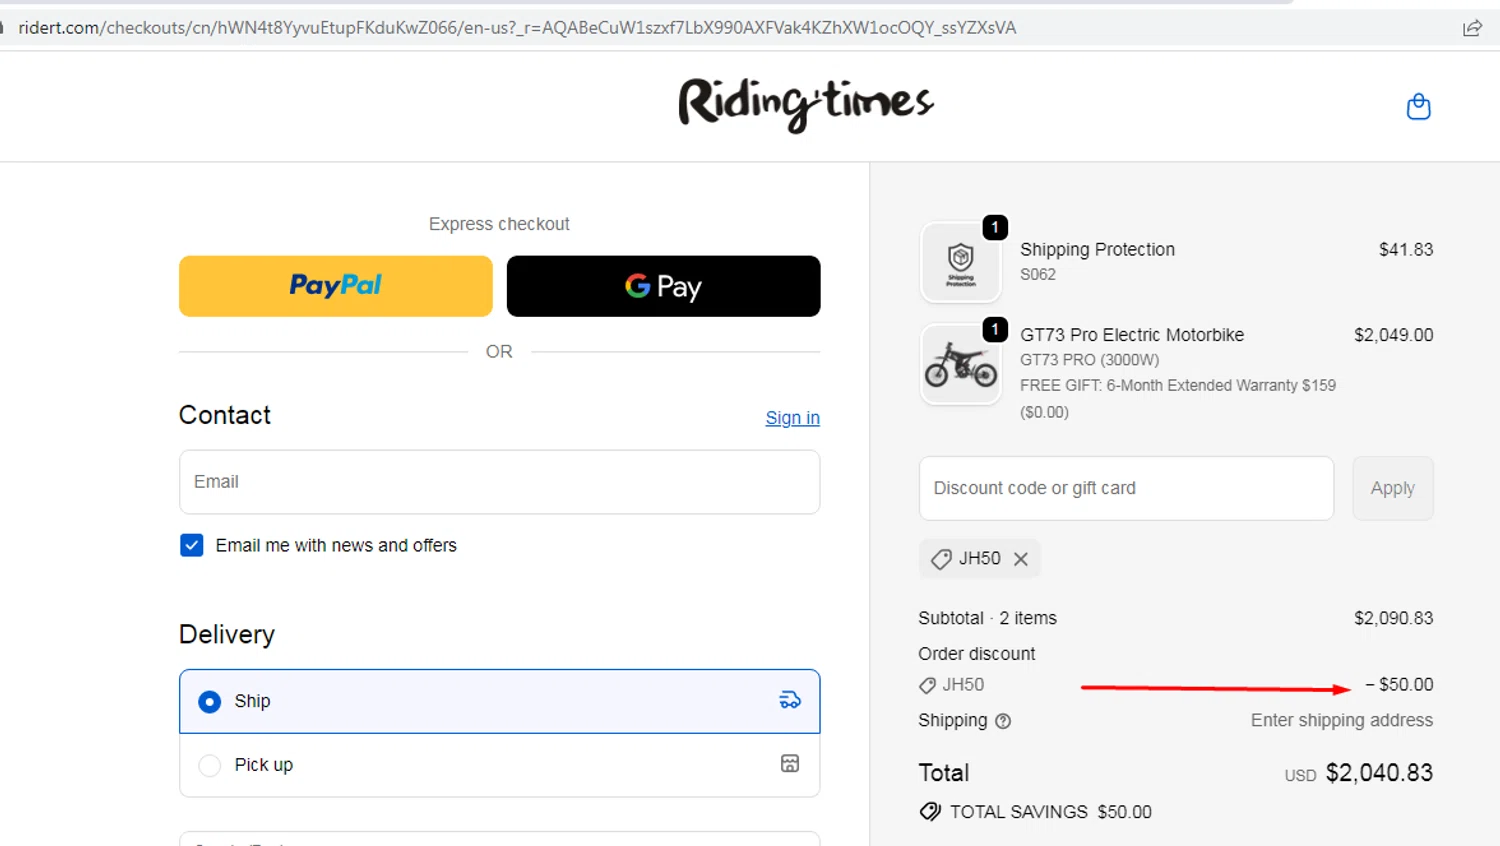Image resolution: width=1500 pixels, height=846 pixels.
Task: Click the Delivery section heading
Action: click(x=227, y=634)
